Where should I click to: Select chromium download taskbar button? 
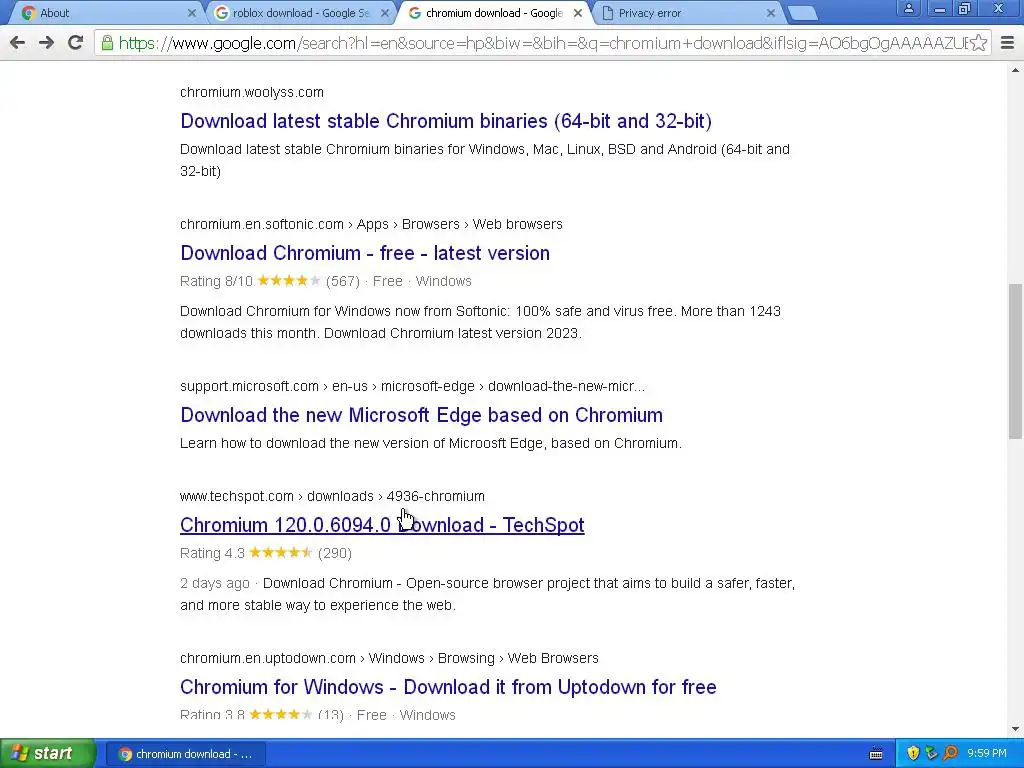[186, 754]
